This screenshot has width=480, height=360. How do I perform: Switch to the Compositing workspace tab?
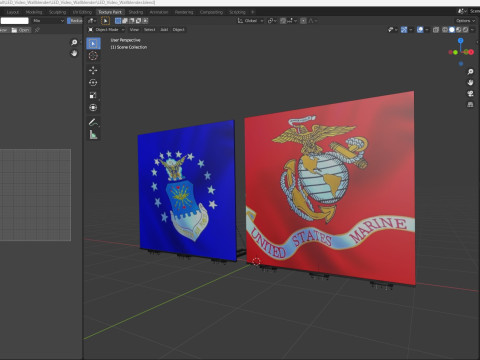click(211, 12)
